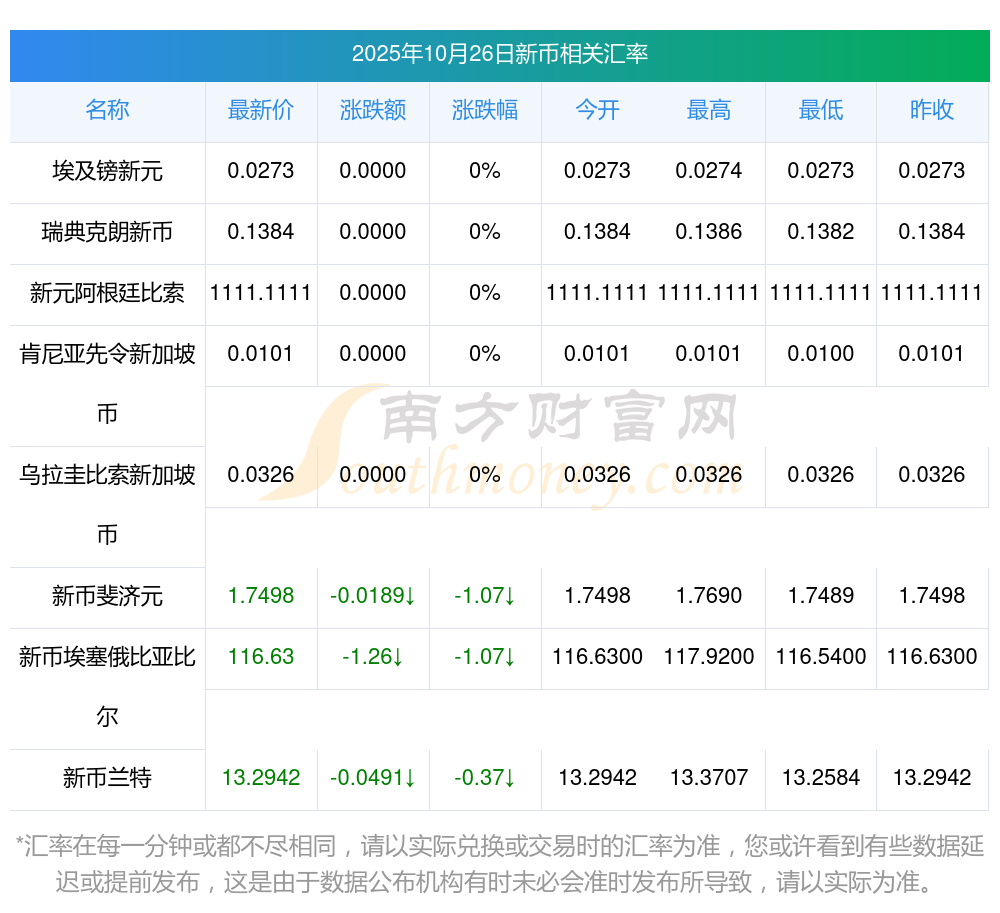Select the 新元阿根廷比索 row name
This screenshot has height=913, width=1000.
(x=107, y=294)
